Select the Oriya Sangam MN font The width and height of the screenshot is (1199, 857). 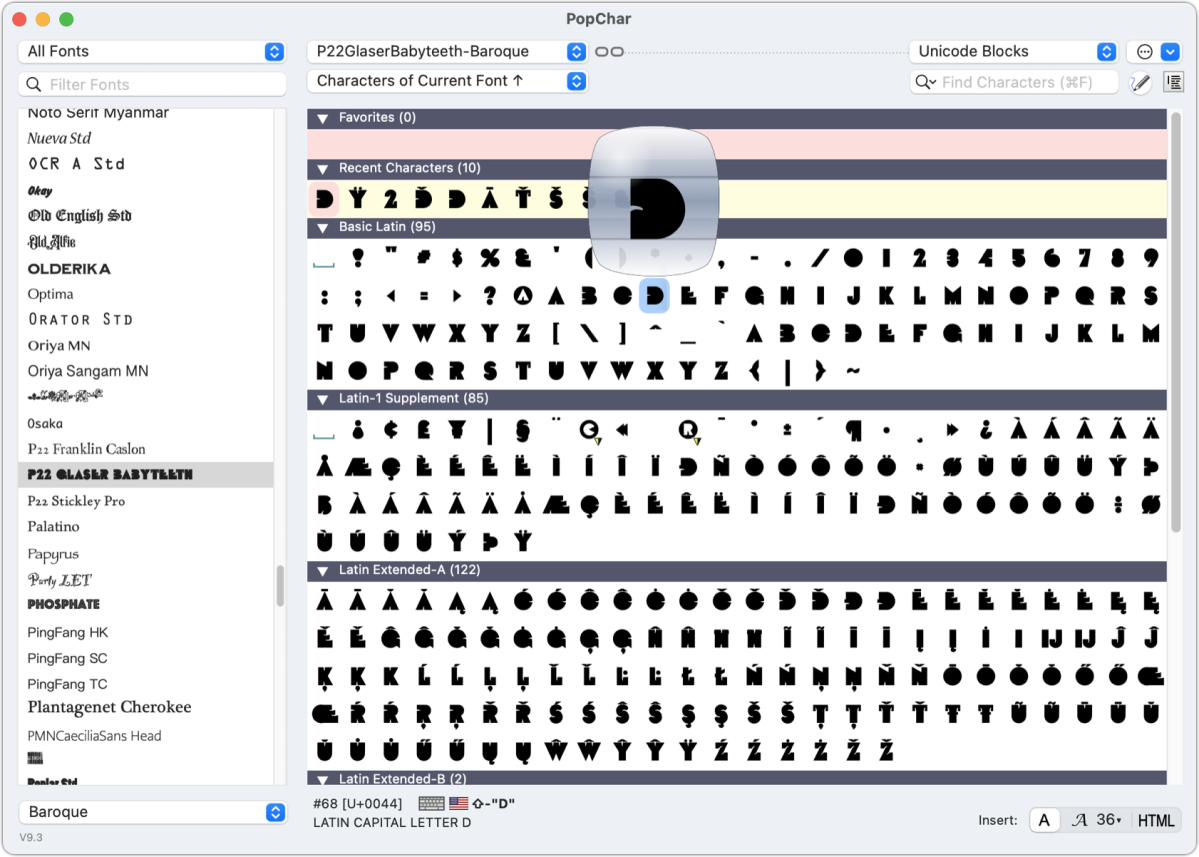point(88,372)
